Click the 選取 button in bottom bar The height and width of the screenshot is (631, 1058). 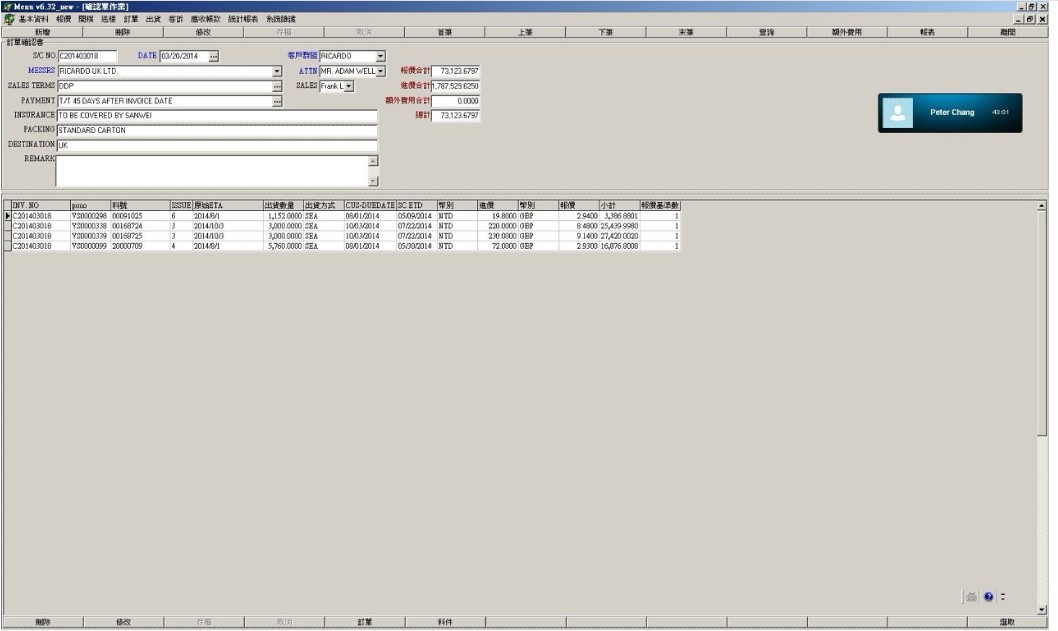[x=1007, y=622]
